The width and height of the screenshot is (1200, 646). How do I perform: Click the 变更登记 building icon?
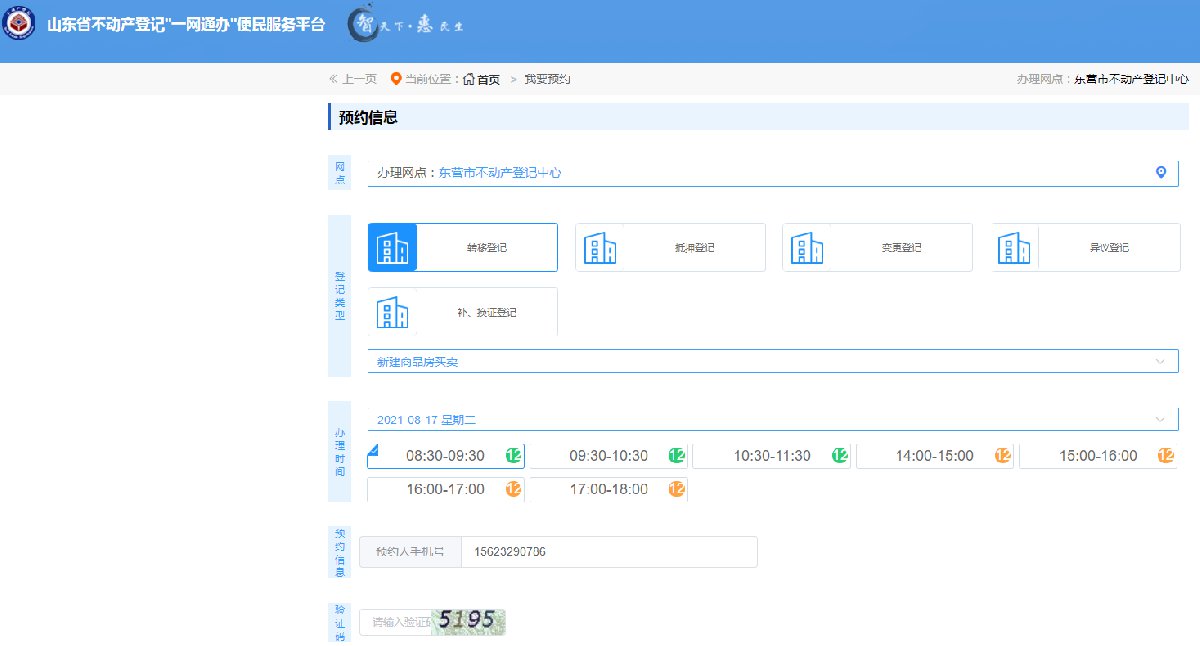coord(806,248)
